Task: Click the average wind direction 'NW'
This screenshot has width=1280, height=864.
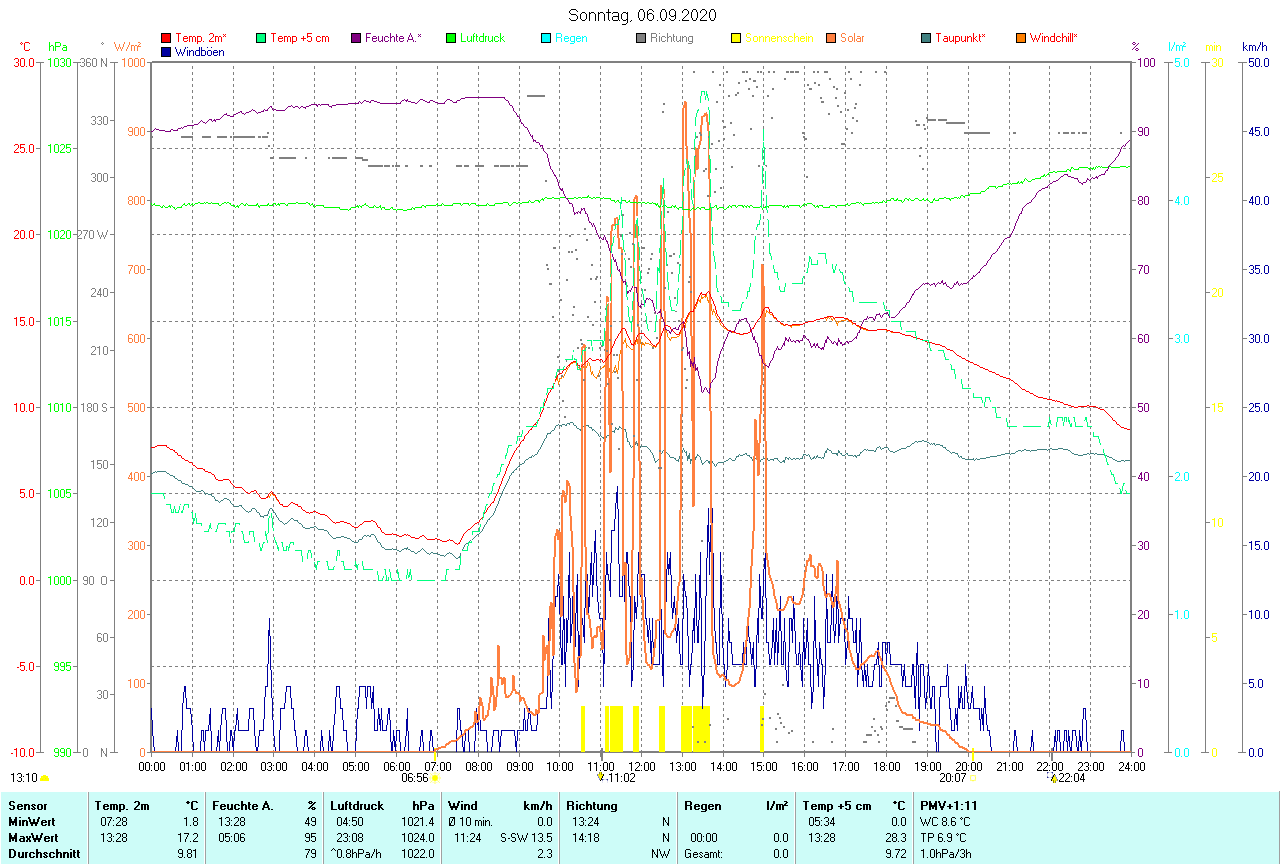Action: coord(660,853)
